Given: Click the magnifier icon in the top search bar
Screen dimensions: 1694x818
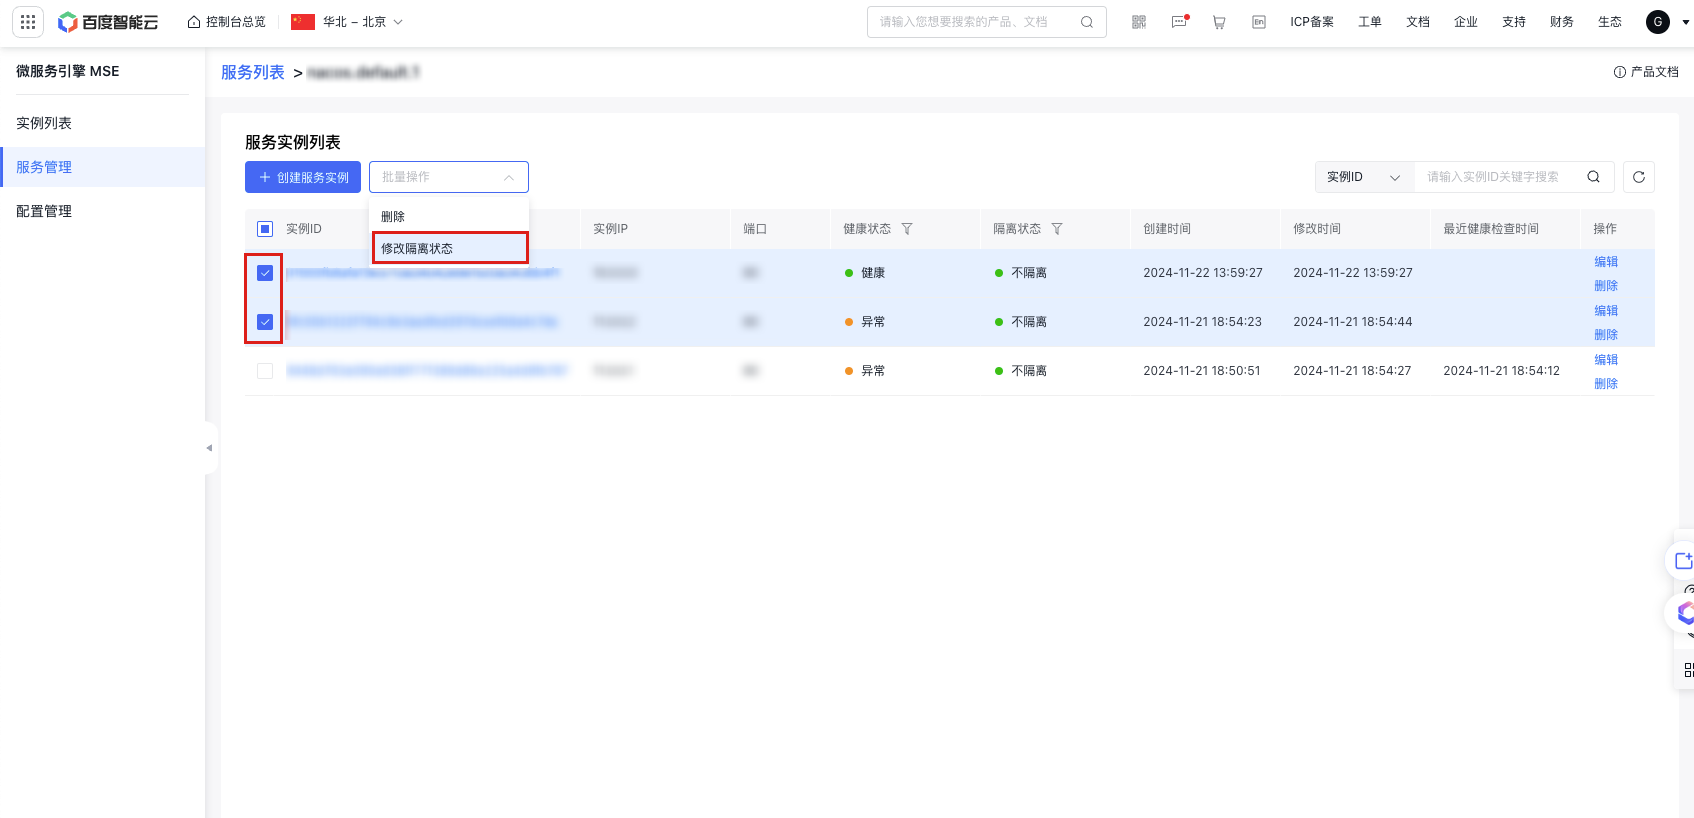Looking at the screenshot, I should 1087,22.
